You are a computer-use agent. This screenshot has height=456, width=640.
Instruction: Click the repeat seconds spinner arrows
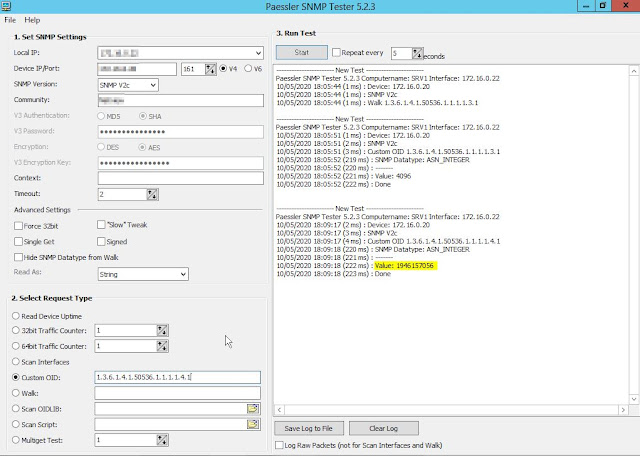point(417,53)
